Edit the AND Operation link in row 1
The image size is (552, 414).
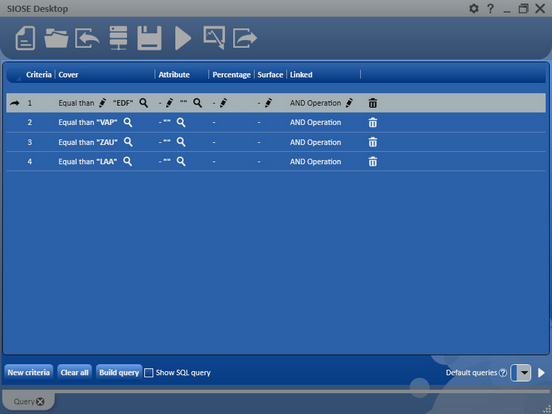[x=349, y=103]
